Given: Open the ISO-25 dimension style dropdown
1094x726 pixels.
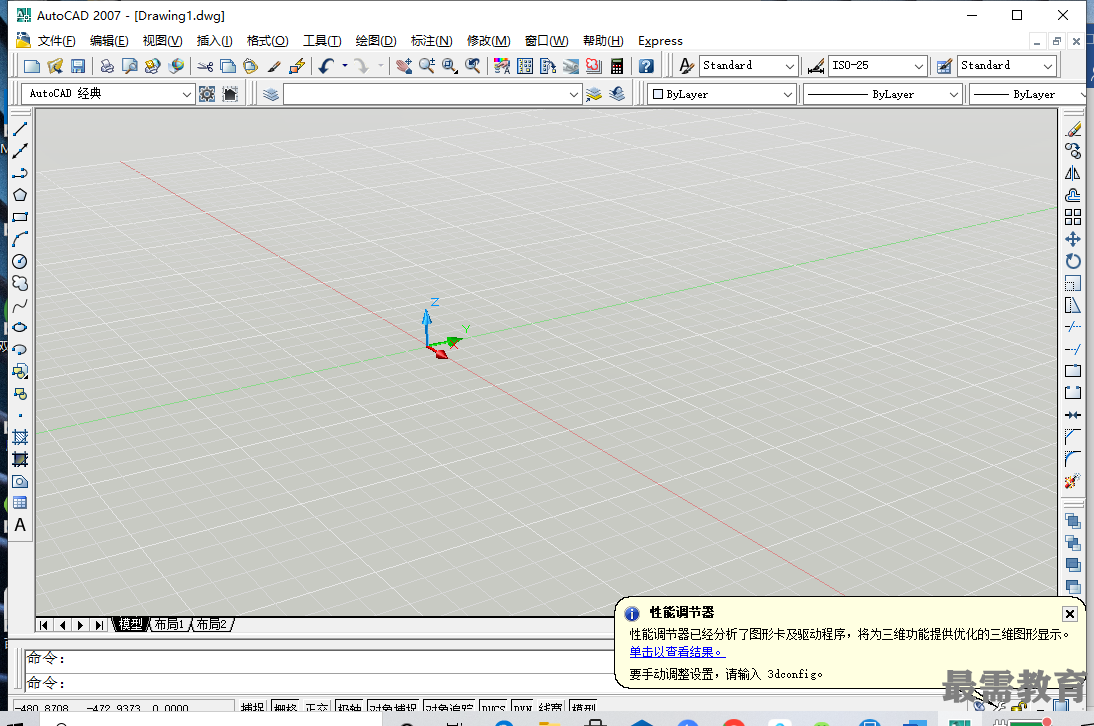Looking at the screenshot, I should tap(878, 66).
